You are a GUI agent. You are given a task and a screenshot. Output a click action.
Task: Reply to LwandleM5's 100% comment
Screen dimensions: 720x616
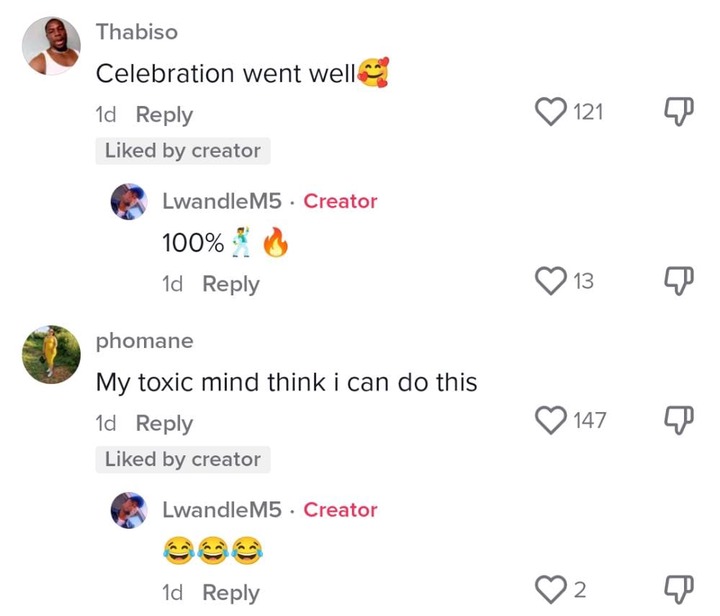[x=231, y=284]
